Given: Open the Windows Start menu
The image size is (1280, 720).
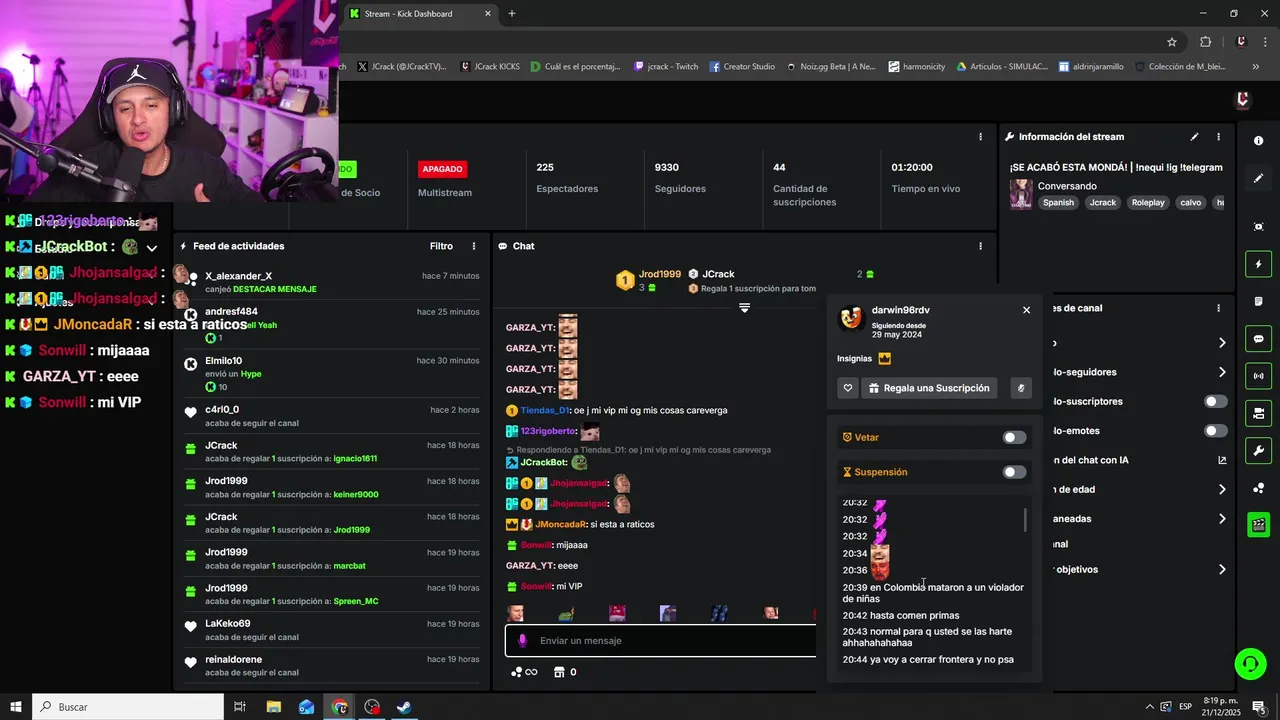Looking at the screenshot, I should coord(16,707).
